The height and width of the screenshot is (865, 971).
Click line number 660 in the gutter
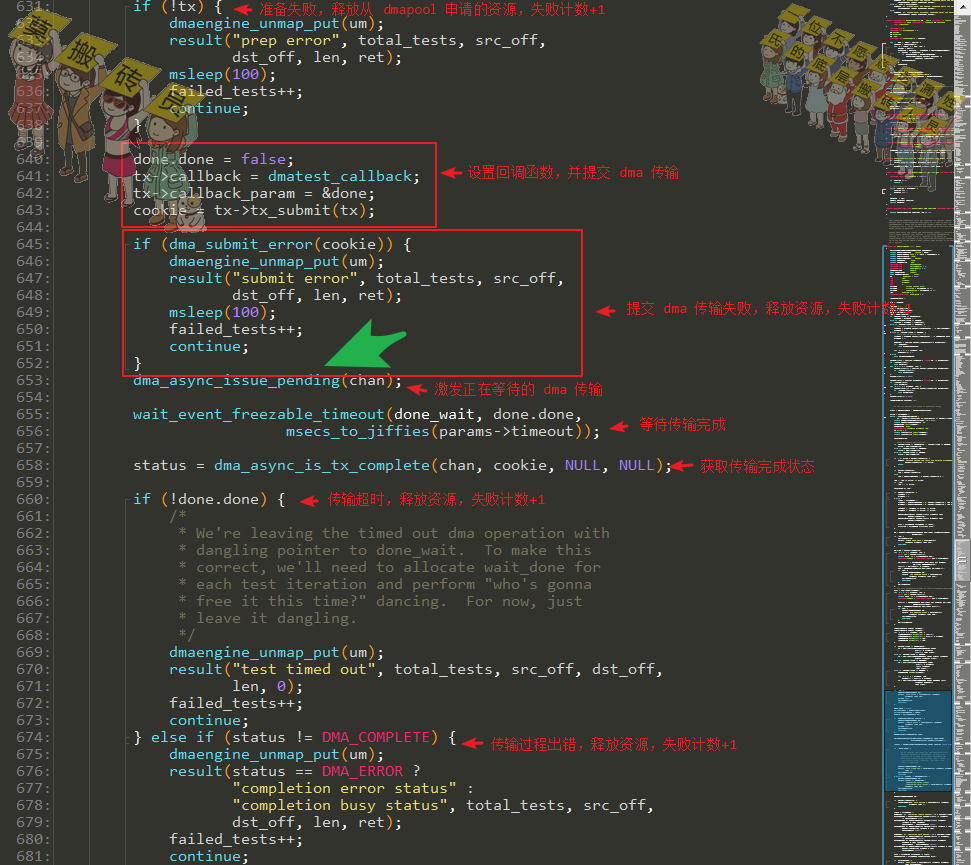click(x=33, y=499)
